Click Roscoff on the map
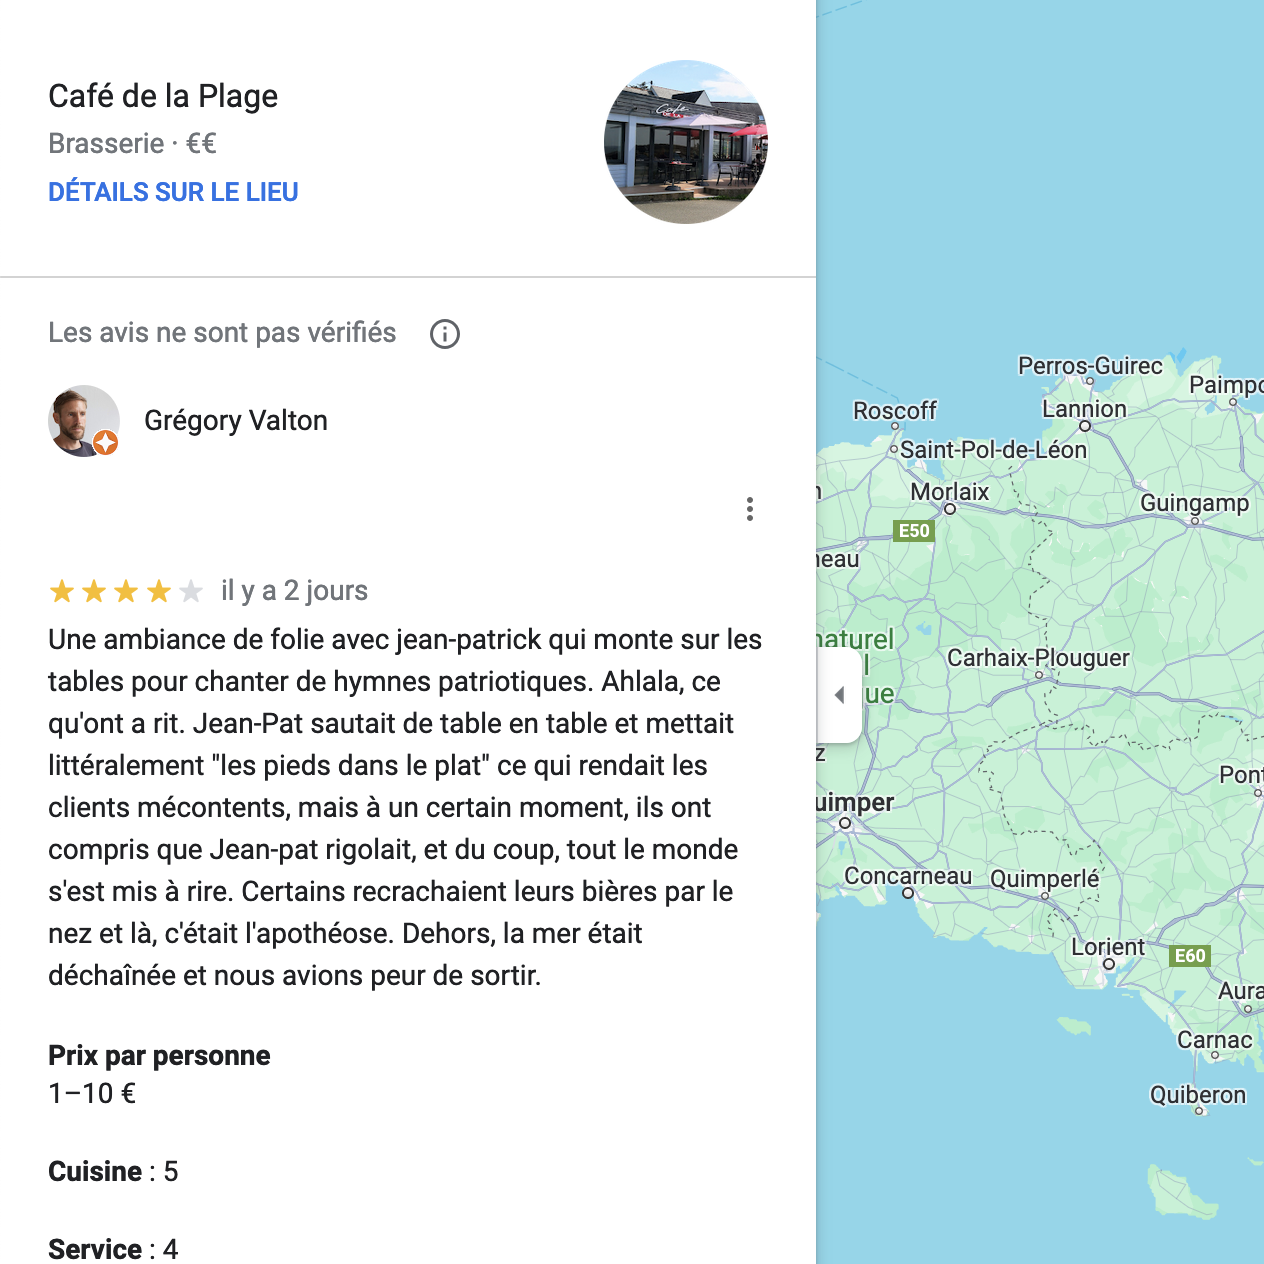Screen dimensions: 1264x1264 (895, 411)
